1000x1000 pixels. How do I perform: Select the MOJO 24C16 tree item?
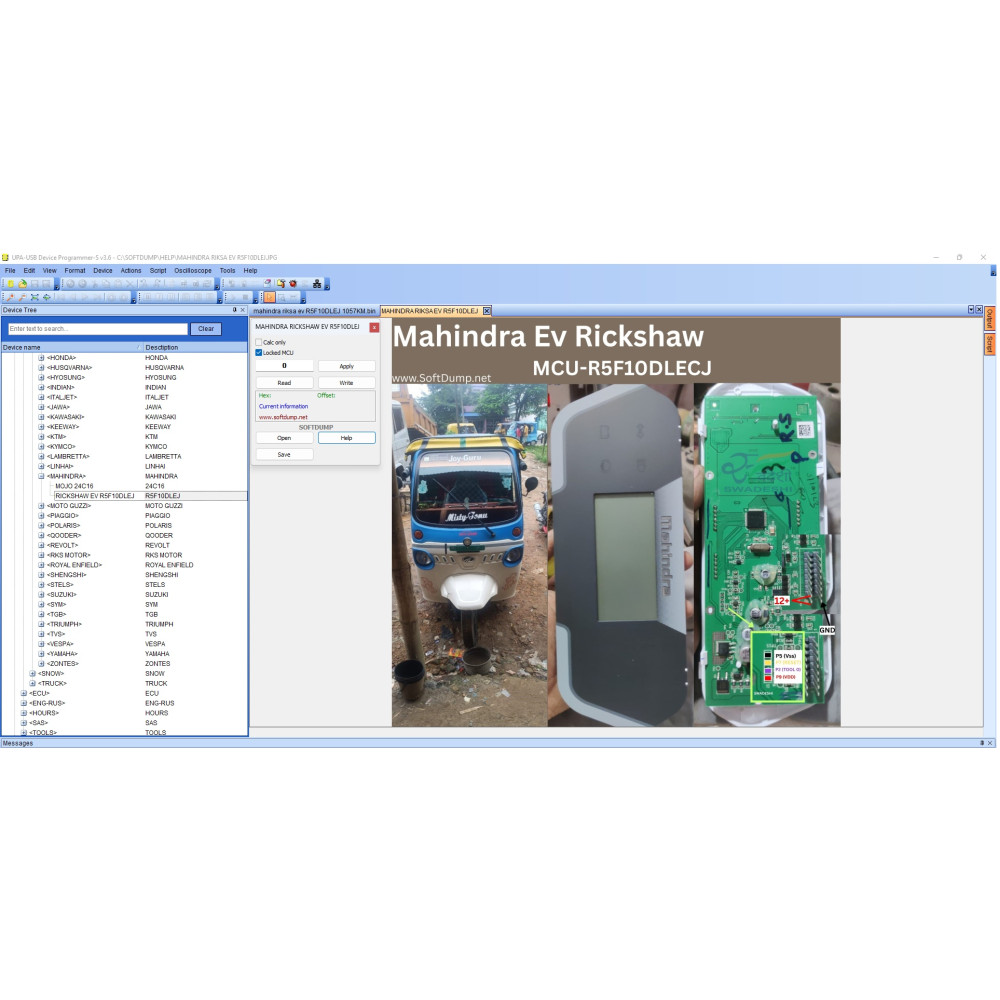[x=74, y=486]
